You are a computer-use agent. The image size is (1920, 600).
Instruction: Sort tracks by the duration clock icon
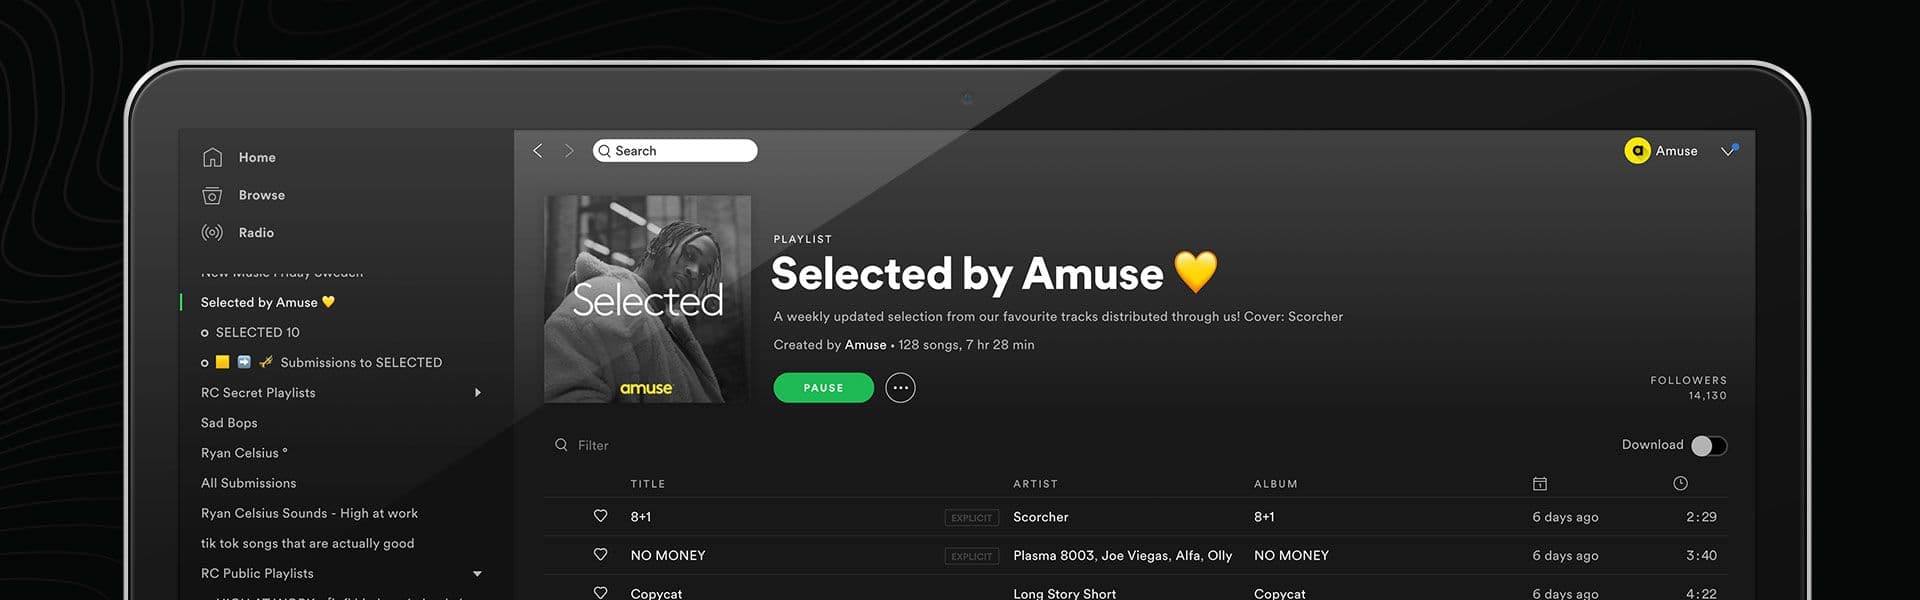pos(1680,483)
